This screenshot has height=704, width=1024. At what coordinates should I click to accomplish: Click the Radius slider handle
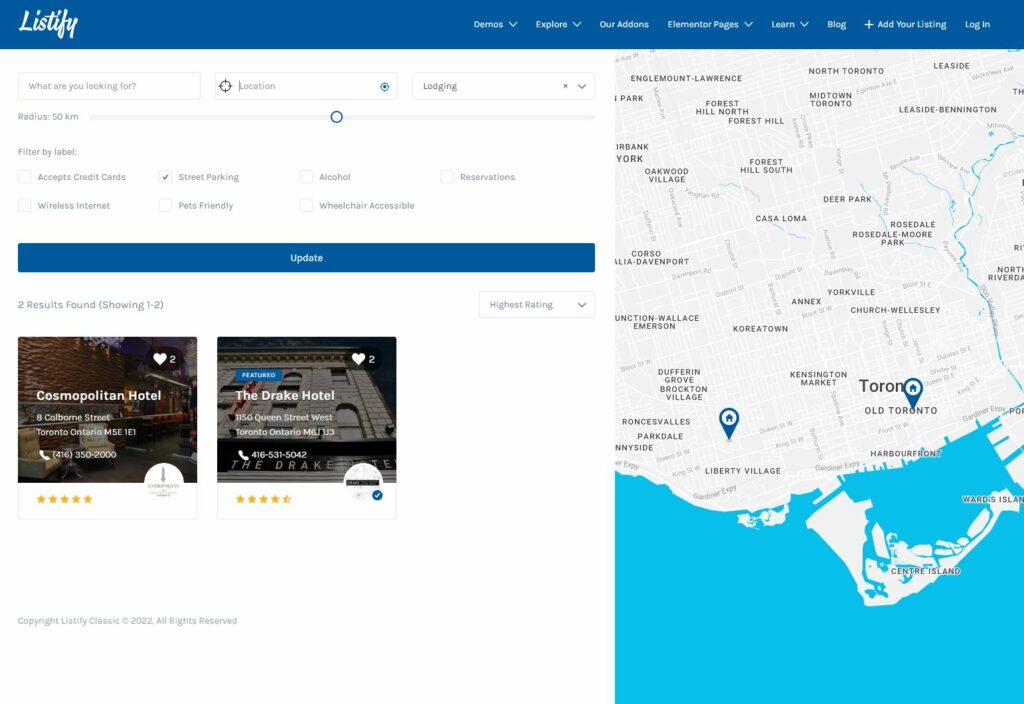[x=336, y=117]
